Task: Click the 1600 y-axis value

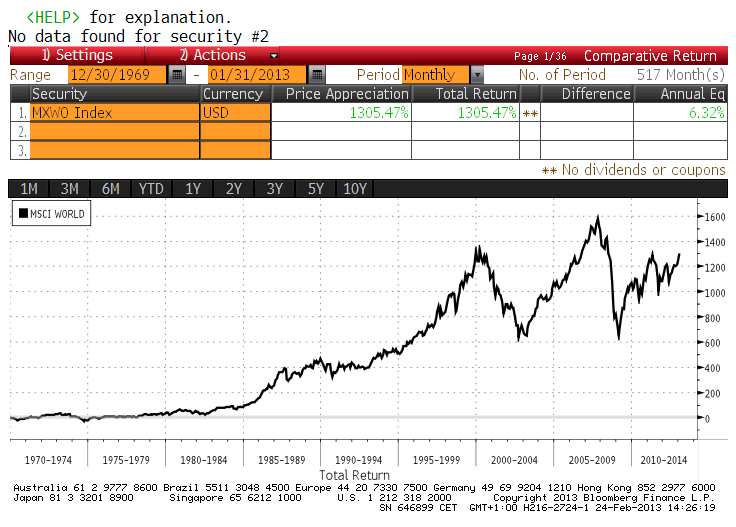Action: pos(714,217)
